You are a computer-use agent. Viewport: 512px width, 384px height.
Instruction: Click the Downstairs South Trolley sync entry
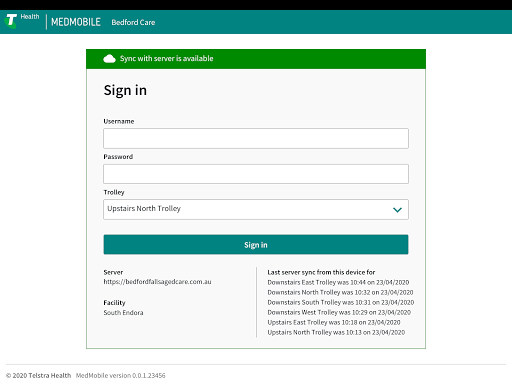click(341, 302)
